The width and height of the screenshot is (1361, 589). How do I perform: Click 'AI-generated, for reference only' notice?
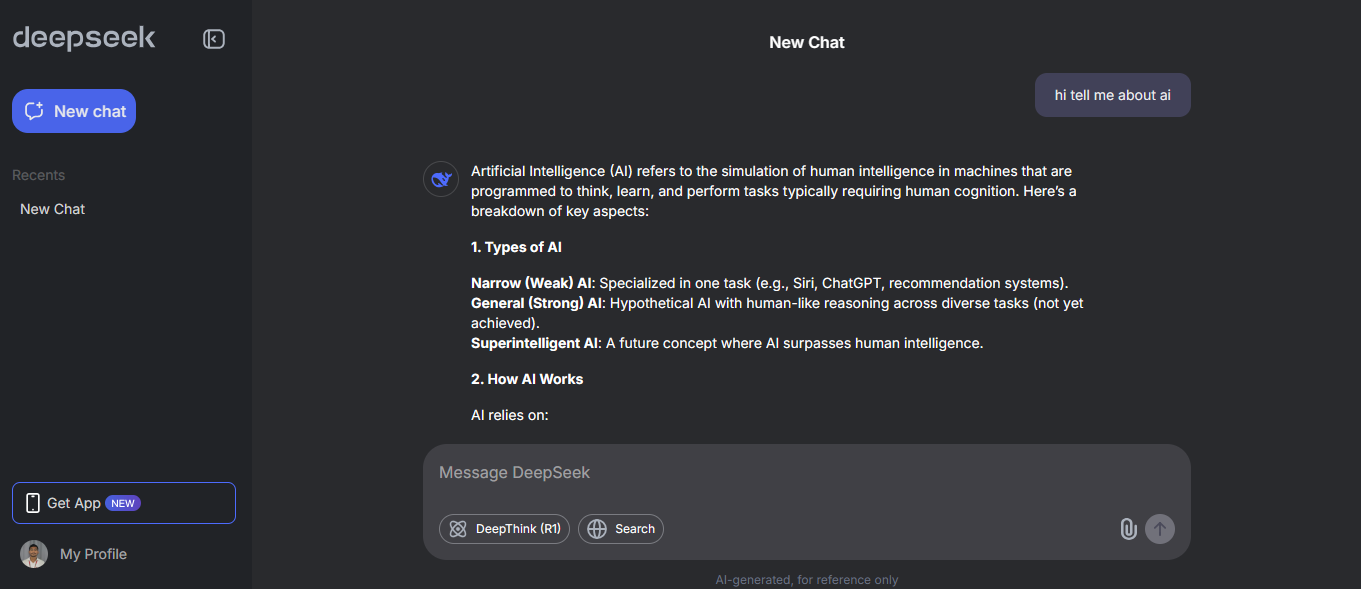[x=807, y=580]
